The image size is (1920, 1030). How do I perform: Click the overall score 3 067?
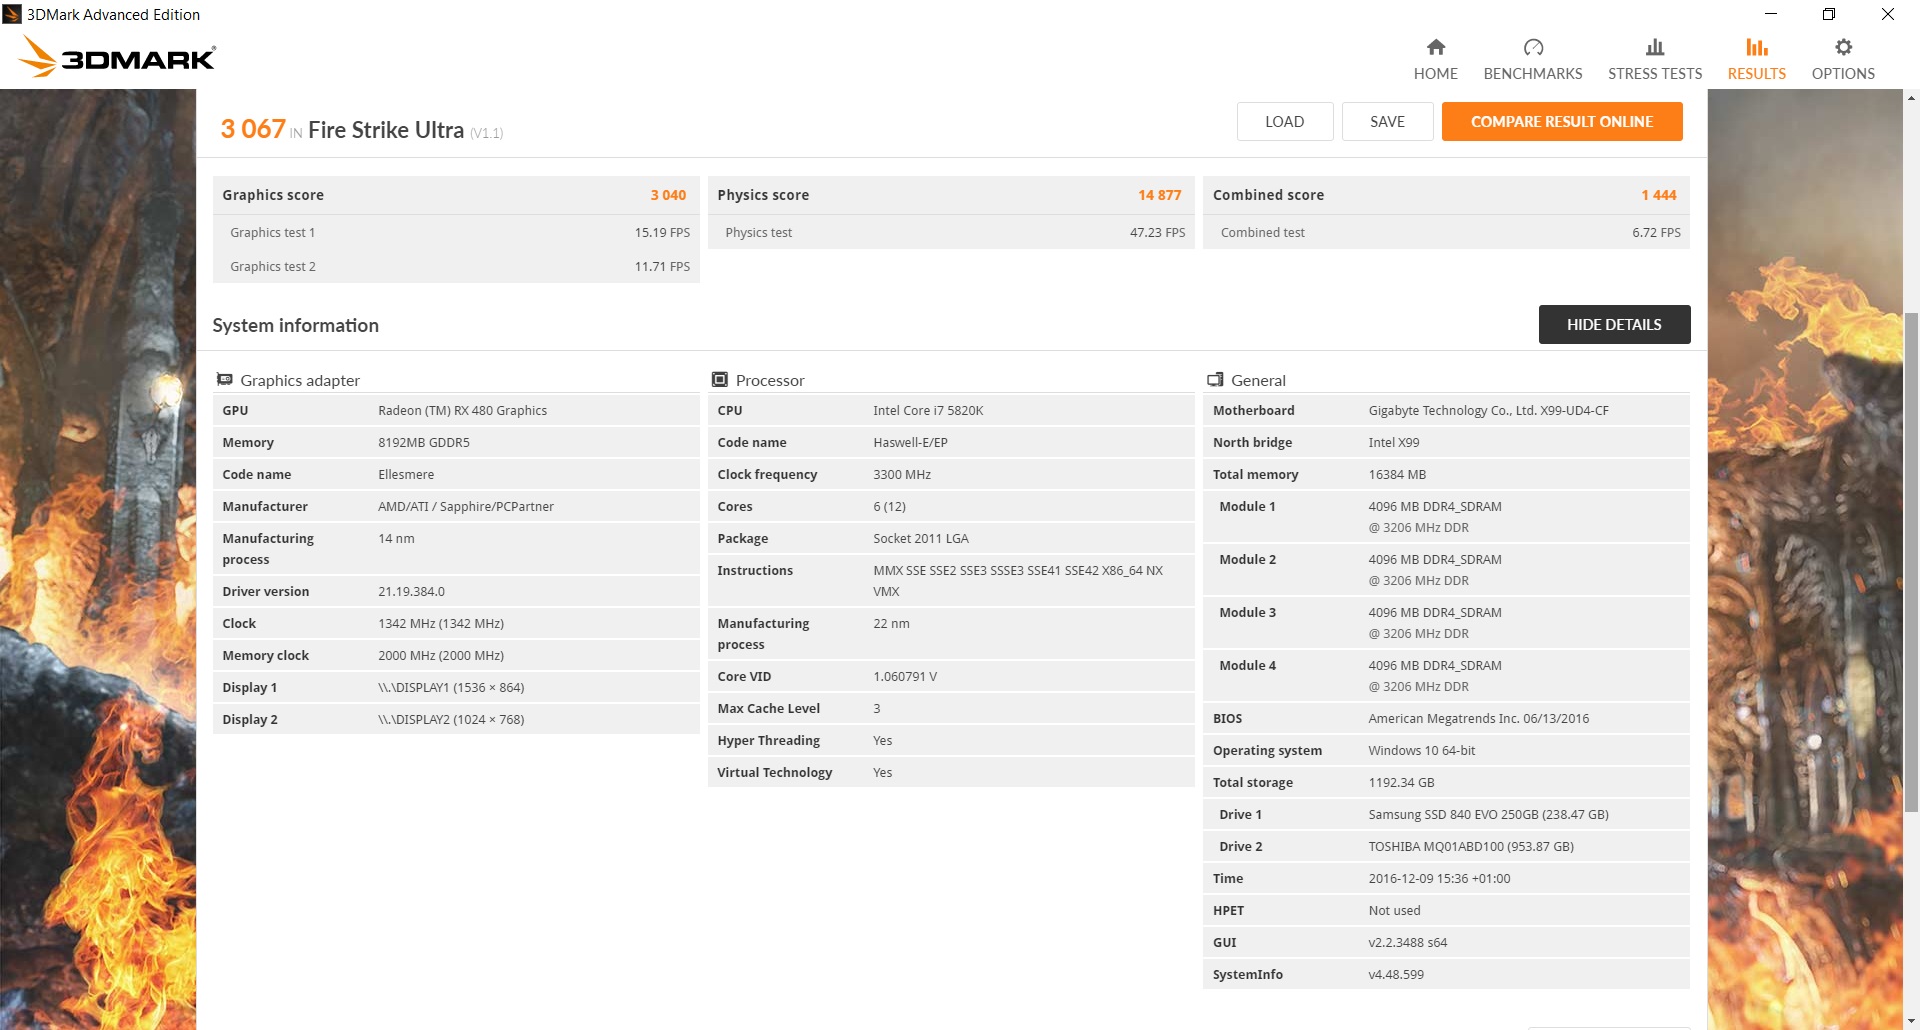[x=253, y=129]
